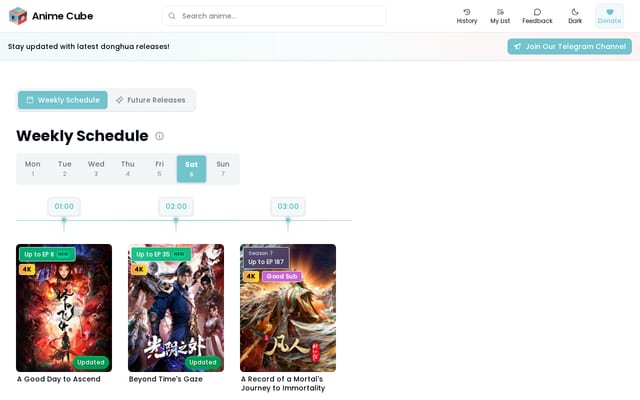Select Tue in day selector
Screen dimensions: 640x400
64,169
